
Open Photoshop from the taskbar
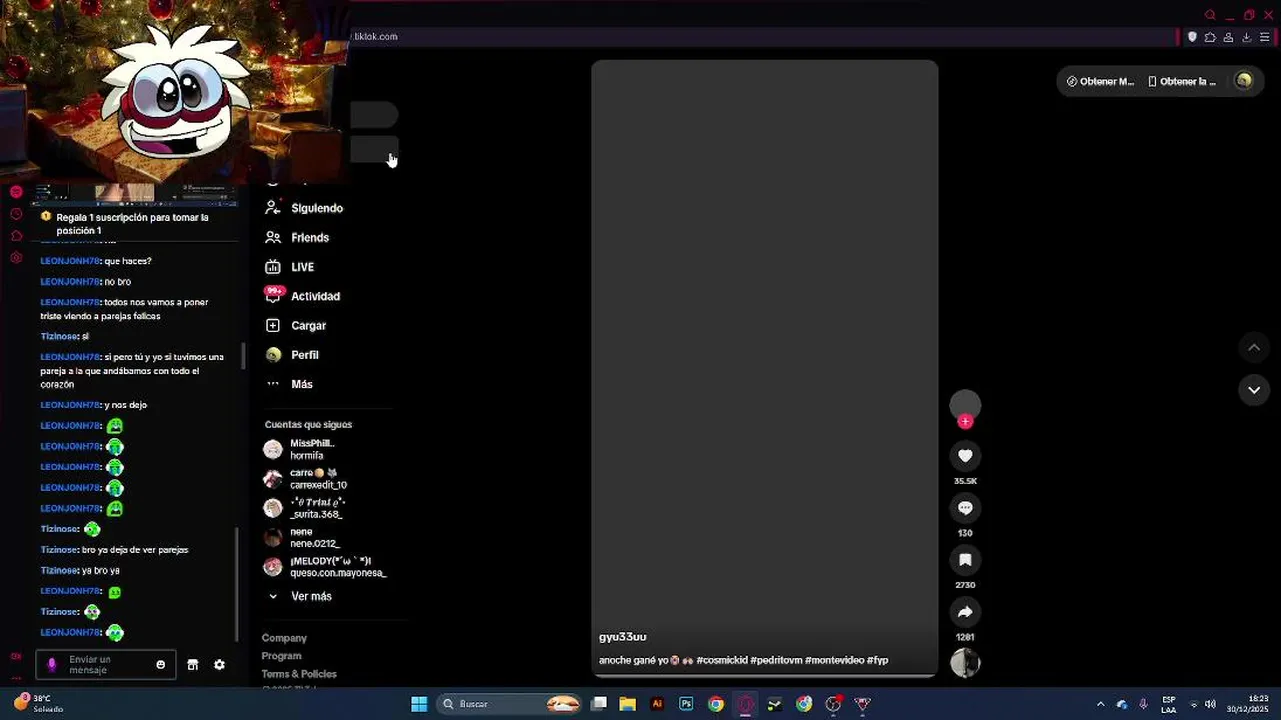point(686,704)
